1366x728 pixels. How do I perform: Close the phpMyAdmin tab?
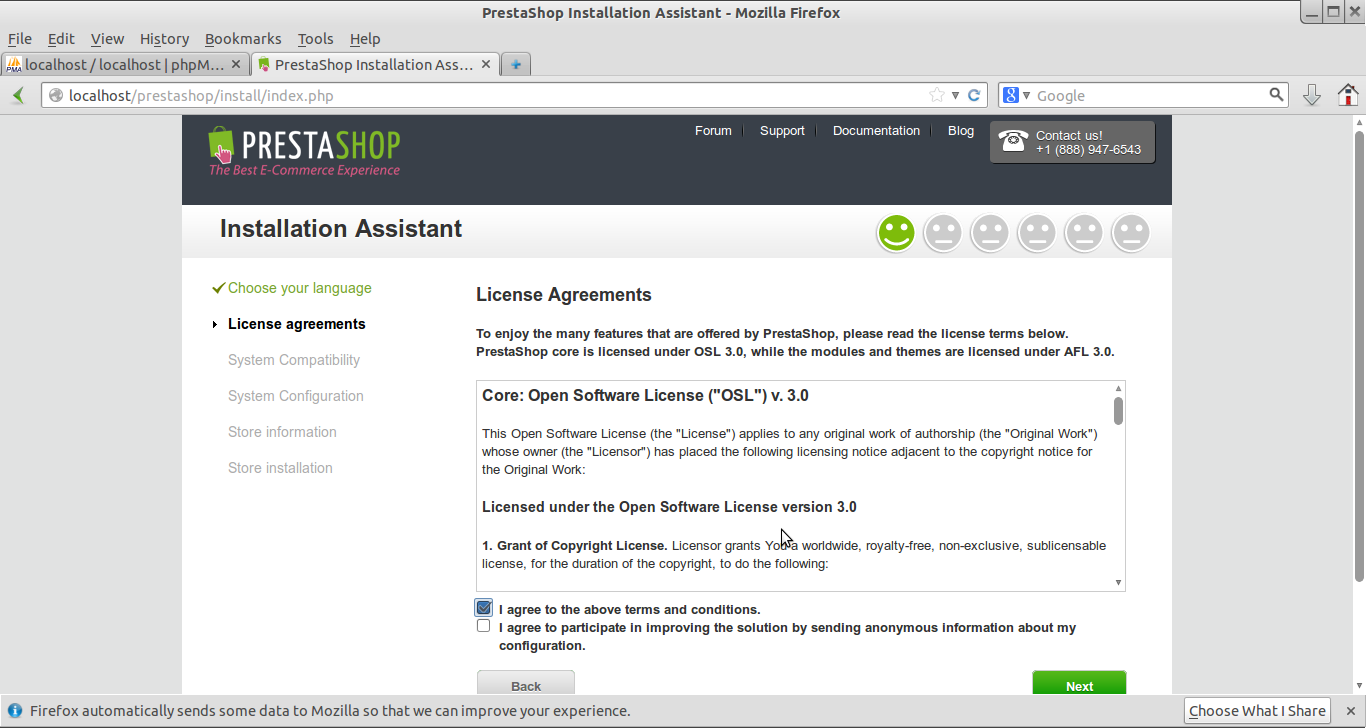(236, 64)
